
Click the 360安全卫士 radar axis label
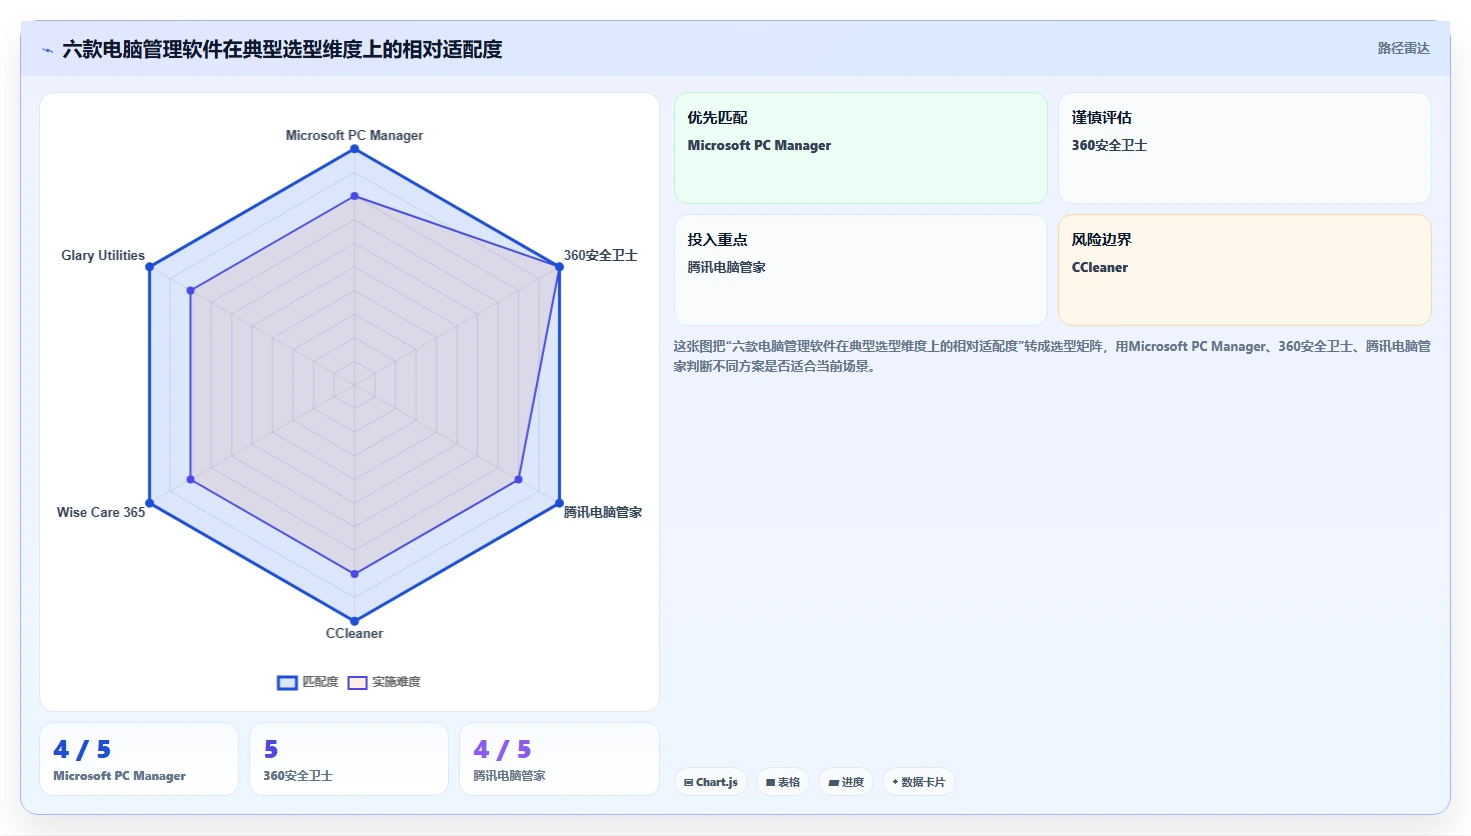click(600, 255)
